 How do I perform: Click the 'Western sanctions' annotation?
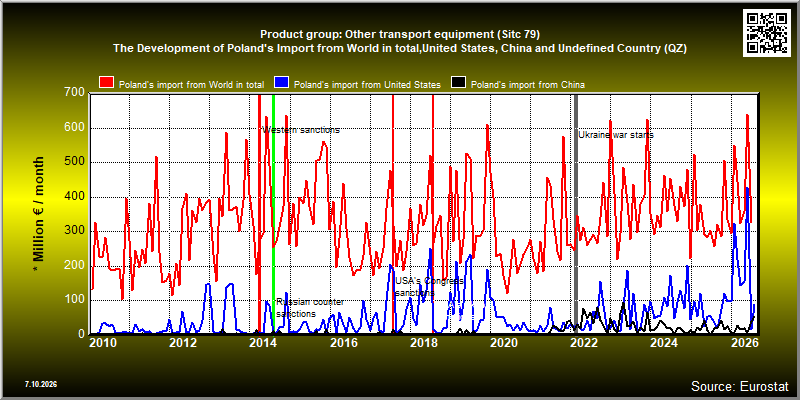(x=301, y=130)
